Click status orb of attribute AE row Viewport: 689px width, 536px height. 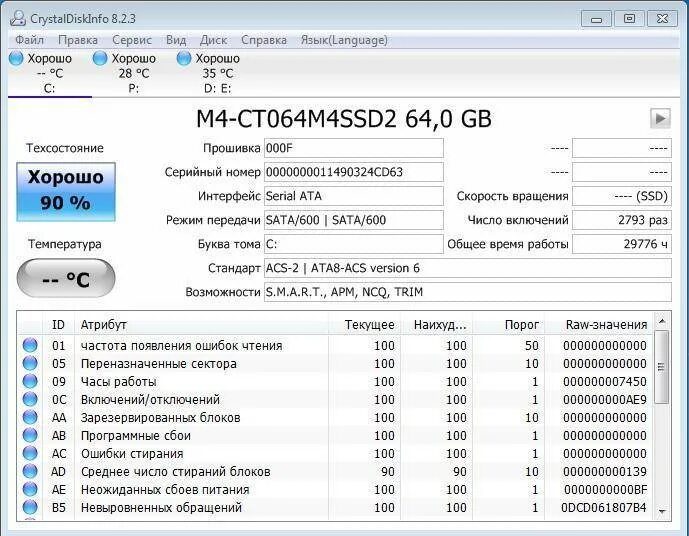tap(30, 489)
